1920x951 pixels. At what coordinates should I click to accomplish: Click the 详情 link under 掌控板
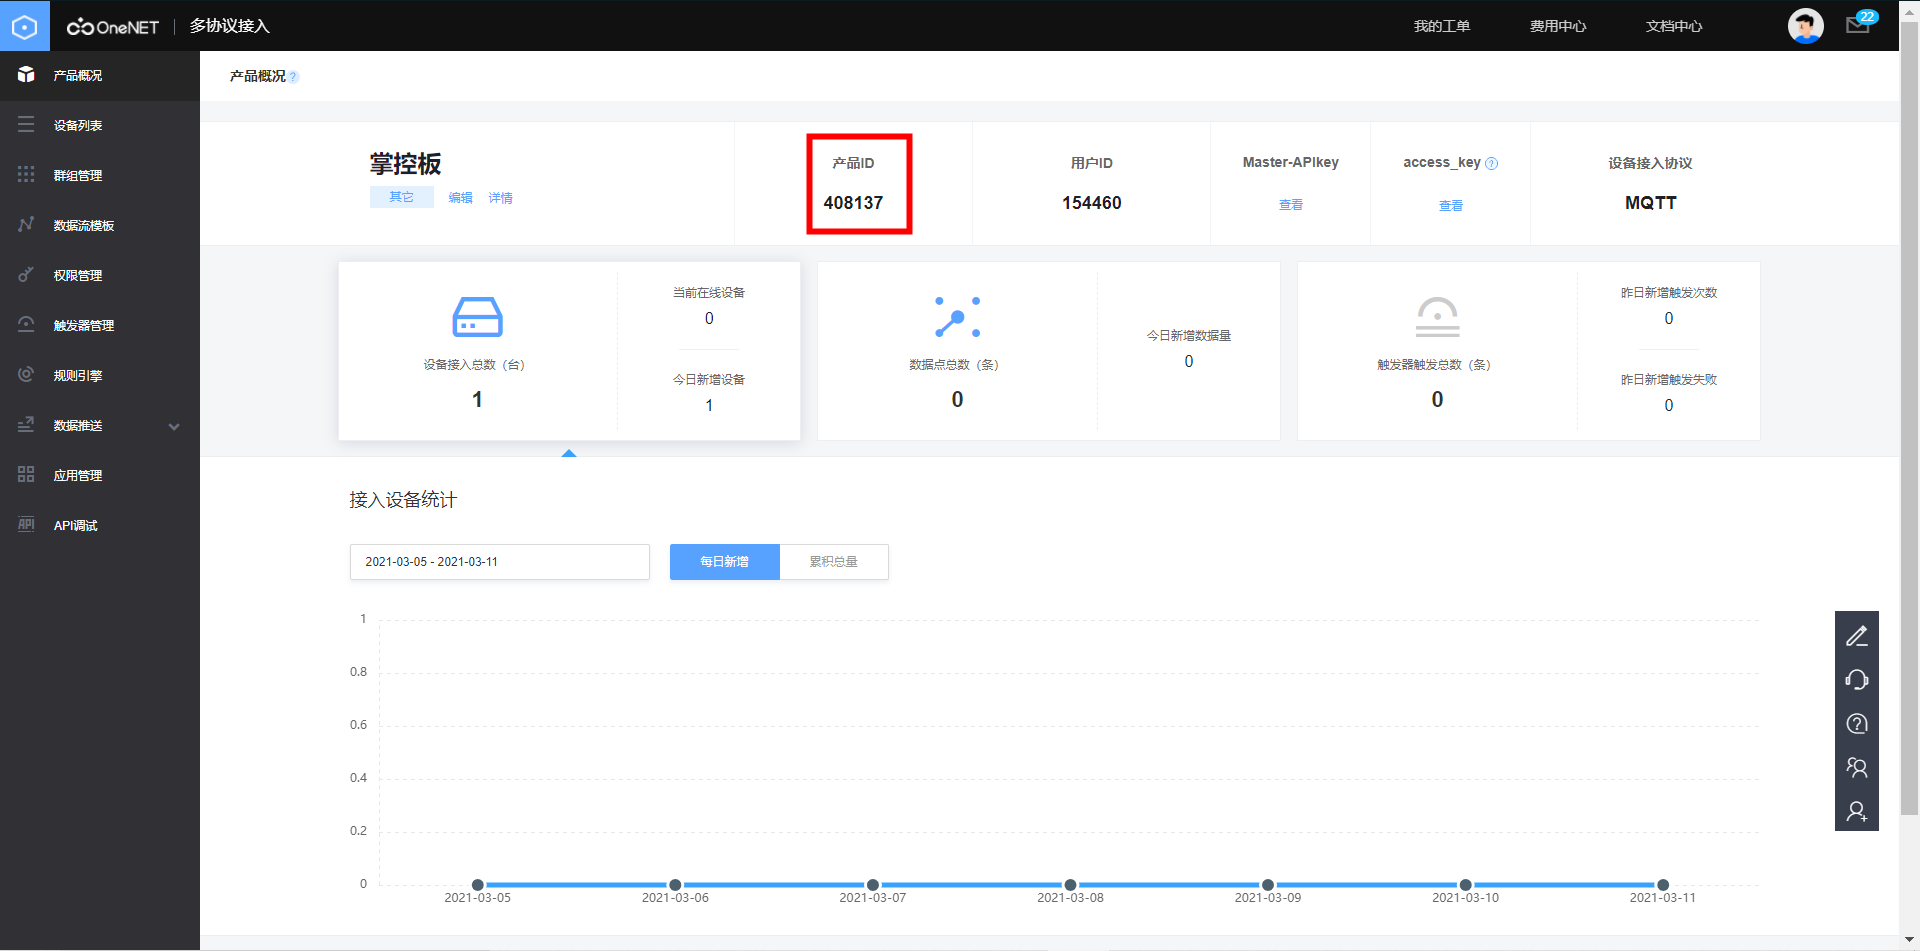(500, 198)
